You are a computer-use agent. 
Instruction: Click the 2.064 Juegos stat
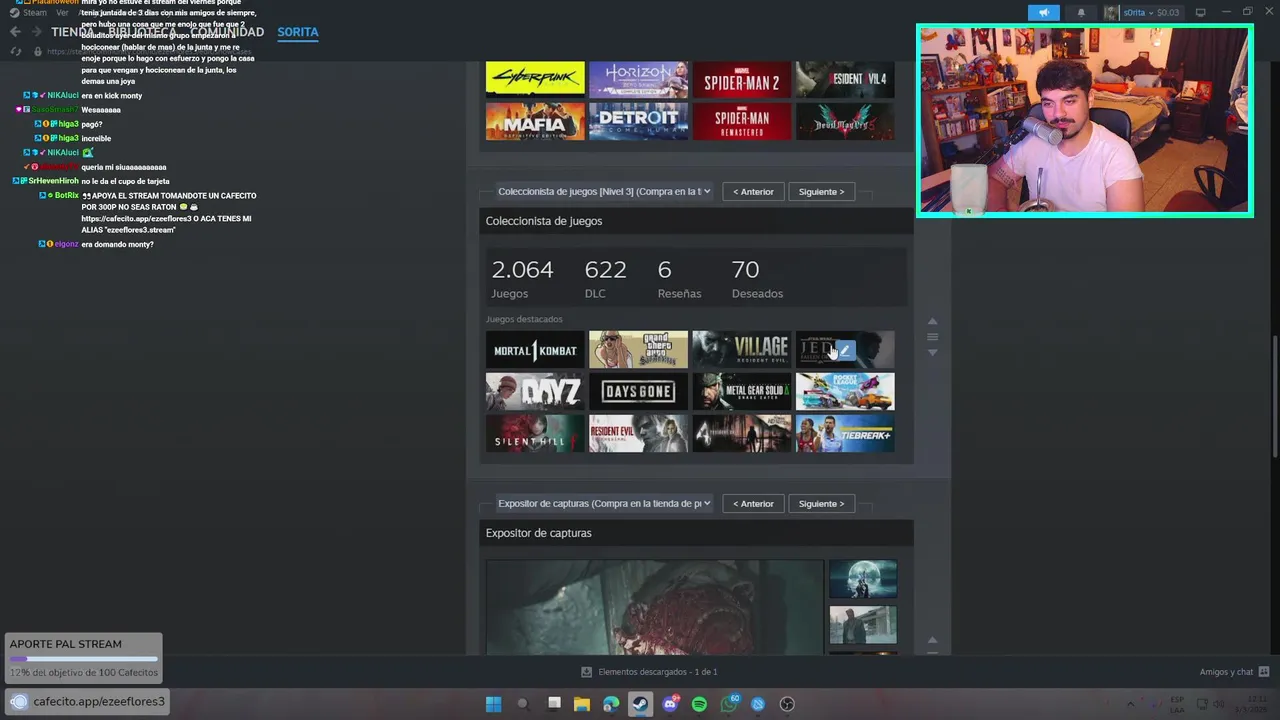click(x=522, y=279)
